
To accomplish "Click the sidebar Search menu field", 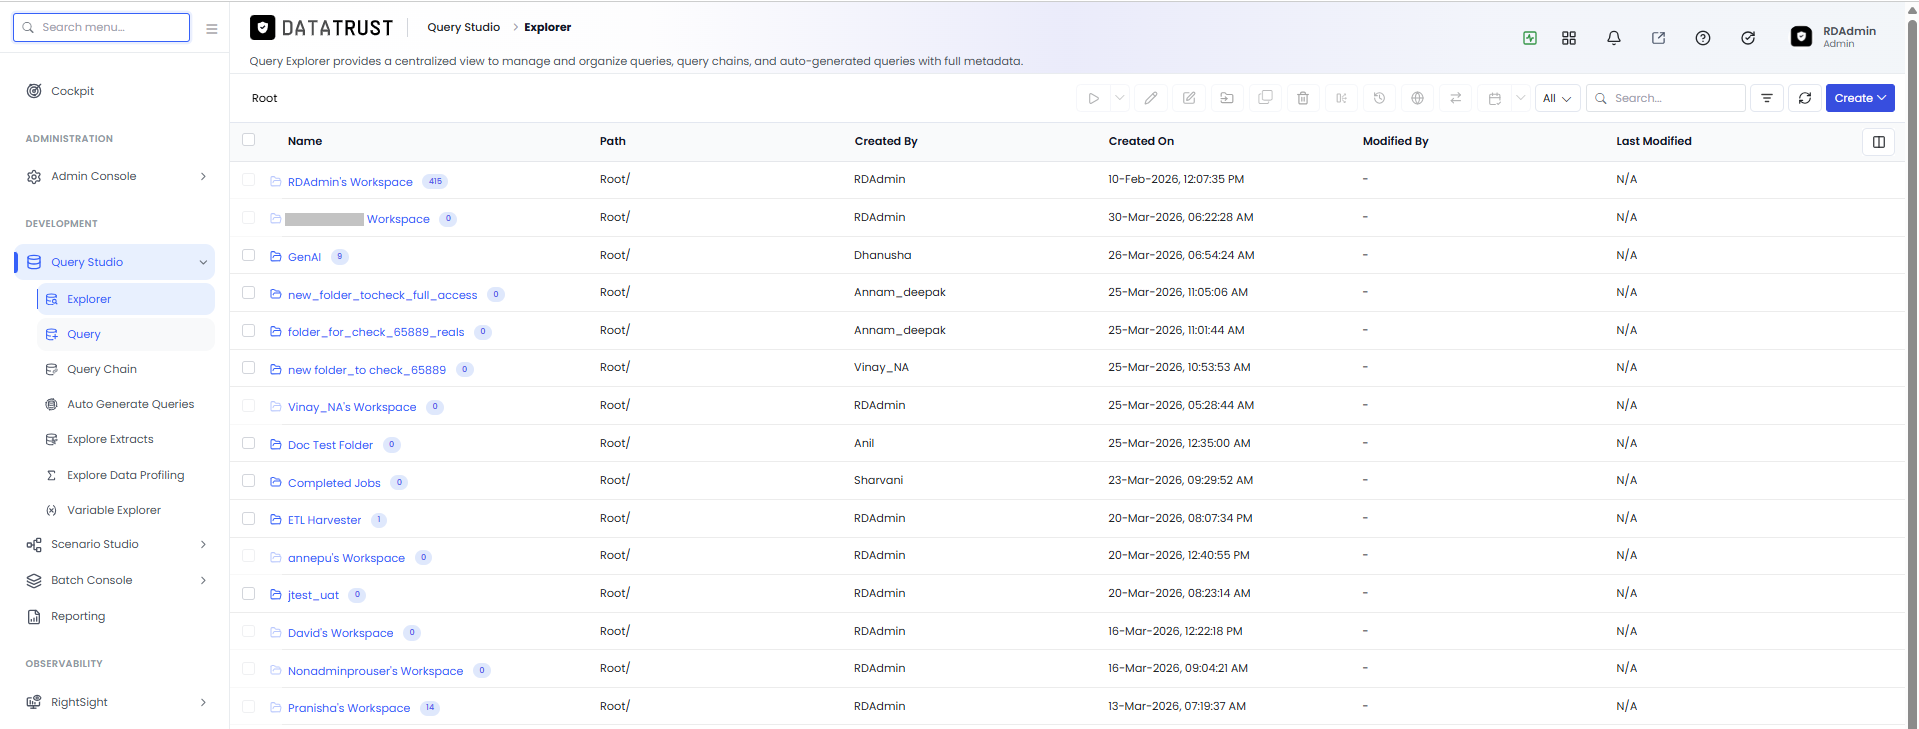I will click(101, 27).
